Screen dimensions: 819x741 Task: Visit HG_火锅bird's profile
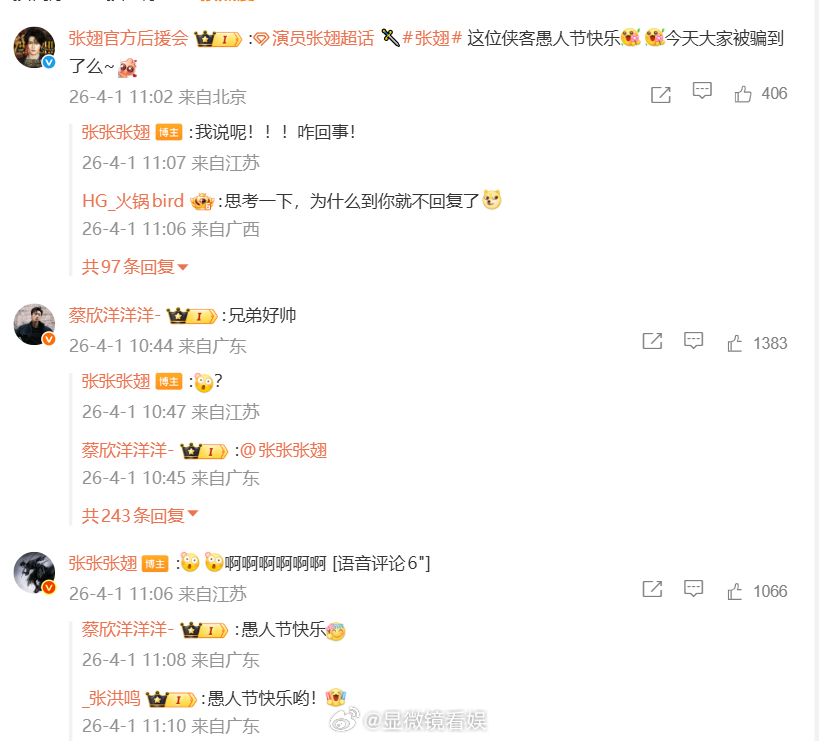point(133,201)
